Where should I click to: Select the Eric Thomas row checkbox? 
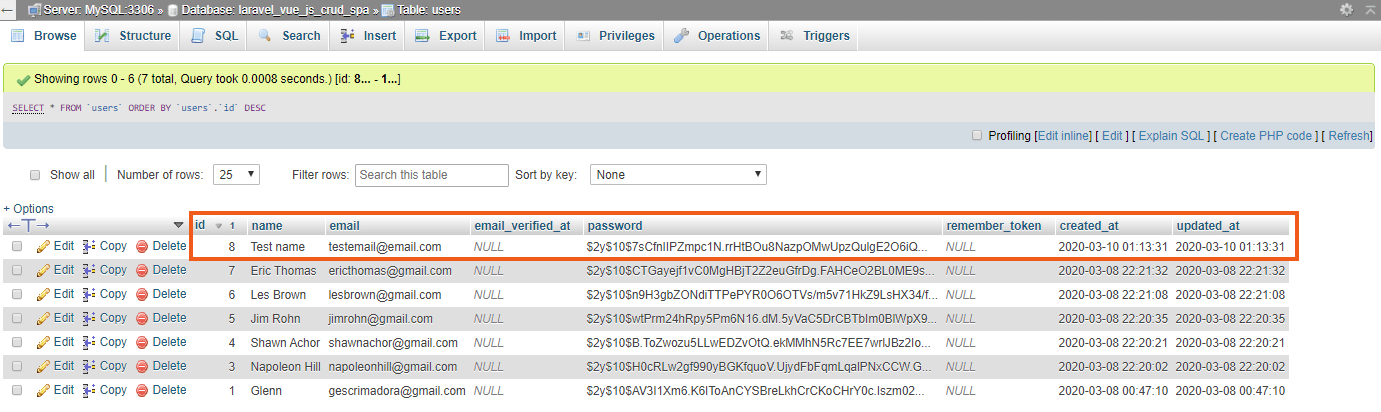coord(17,270)
